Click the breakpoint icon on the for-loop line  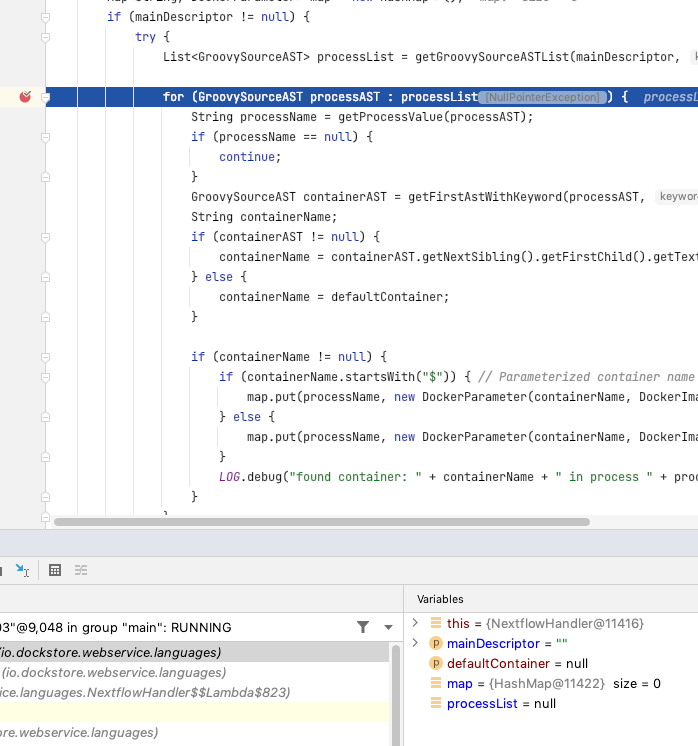(x=25, y=97)
